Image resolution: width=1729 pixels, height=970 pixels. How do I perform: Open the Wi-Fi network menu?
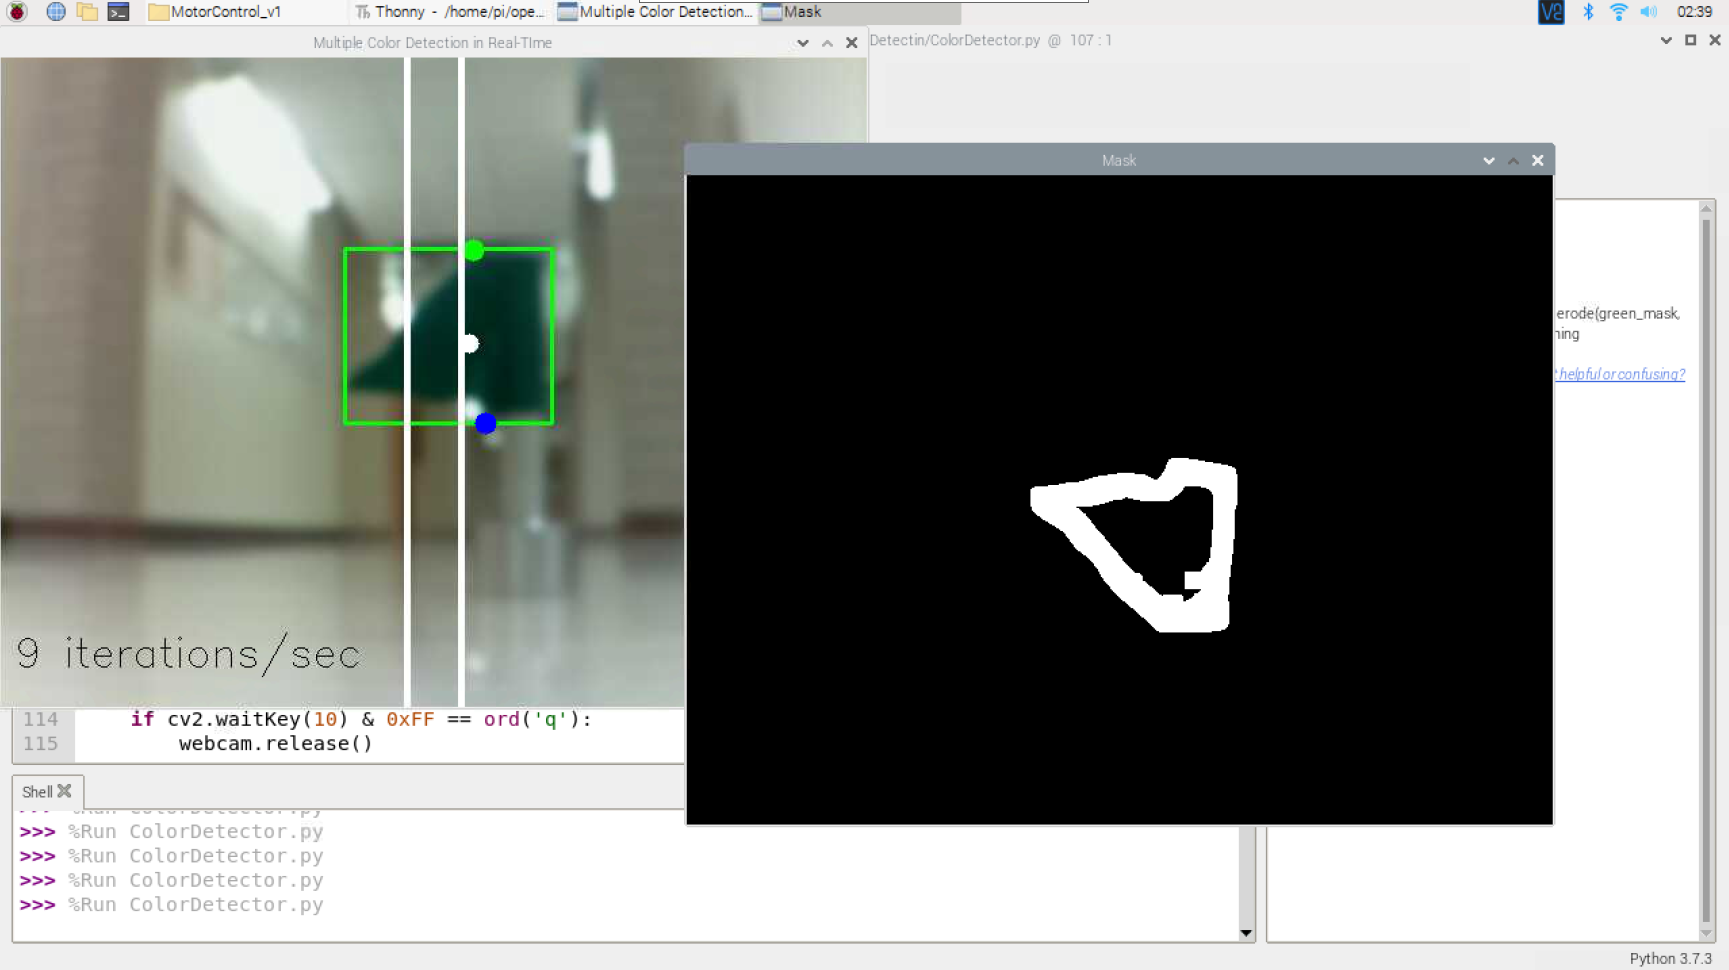pyautogui.click(x=1618, y=13)
